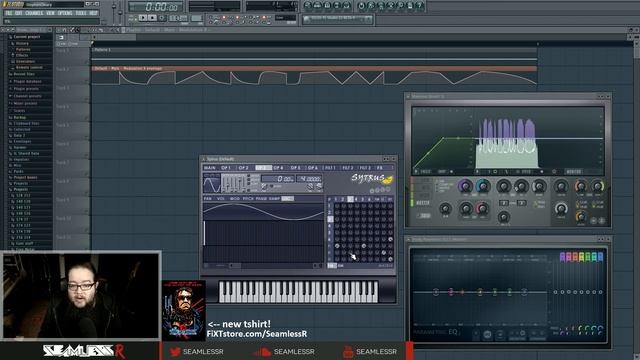Click the lit OUT-column knob in Sytrus matrix row 6
The height and width of the screenshot is (360, 640).
390,239
